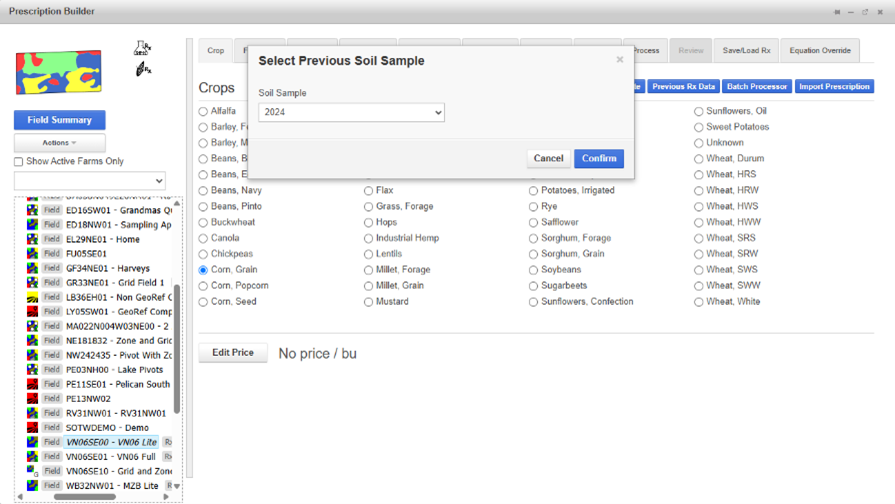
Task: Enable Show Active Farms Only checkbox
Action: pos(19,162)
